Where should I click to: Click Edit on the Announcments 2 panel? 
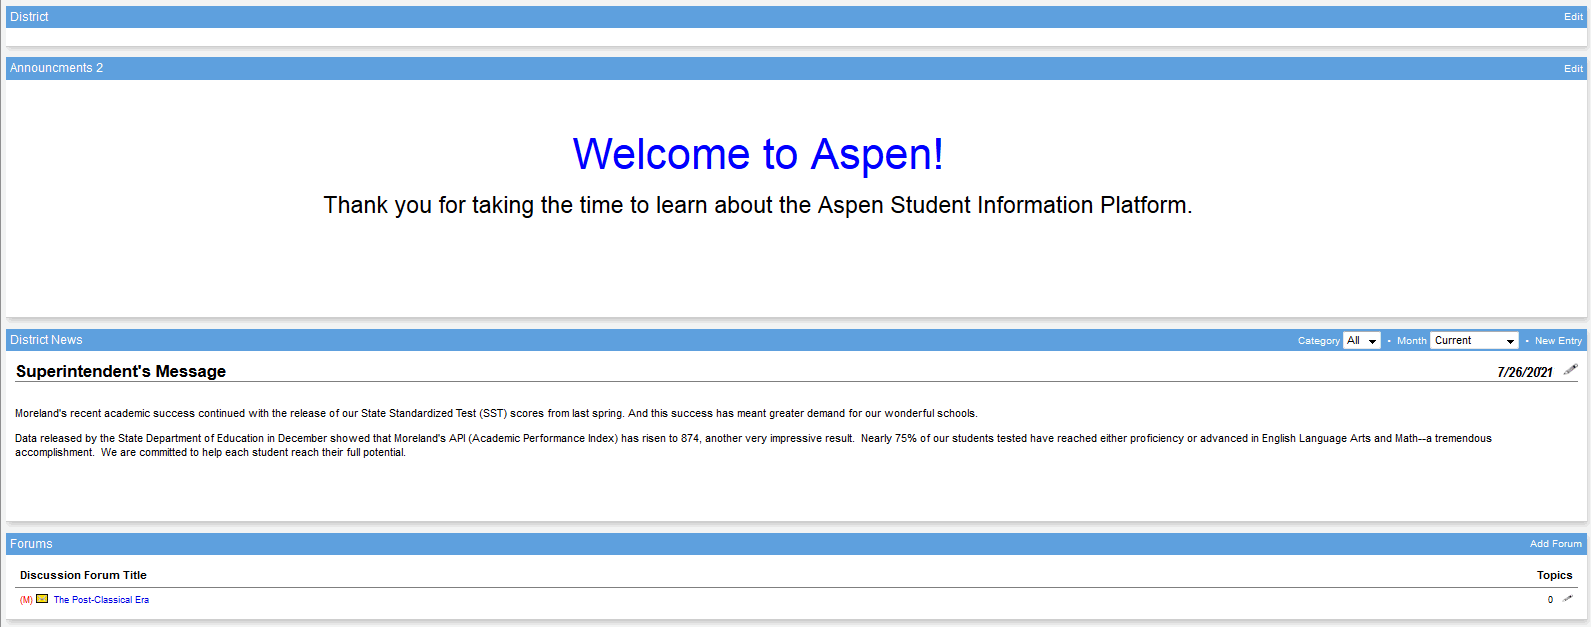1573,69
